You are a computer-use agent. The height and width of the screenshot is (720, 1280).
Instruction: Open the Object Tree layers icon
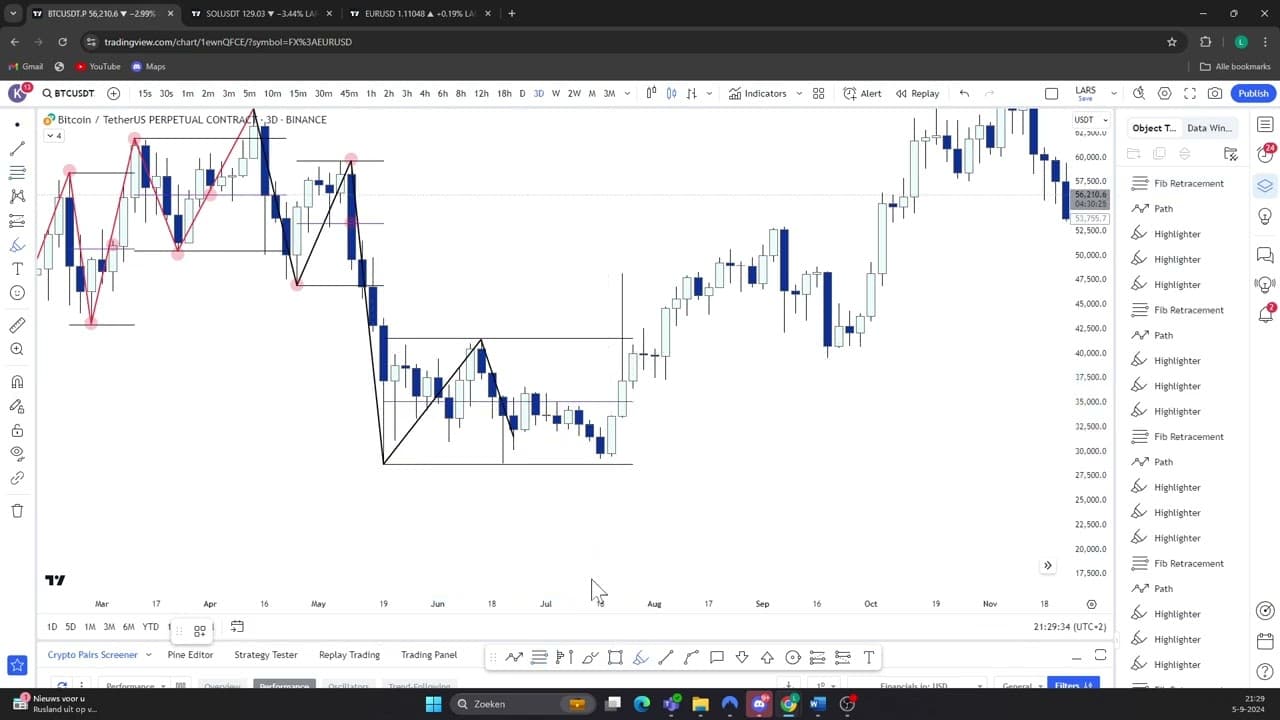click(1265, 186)
